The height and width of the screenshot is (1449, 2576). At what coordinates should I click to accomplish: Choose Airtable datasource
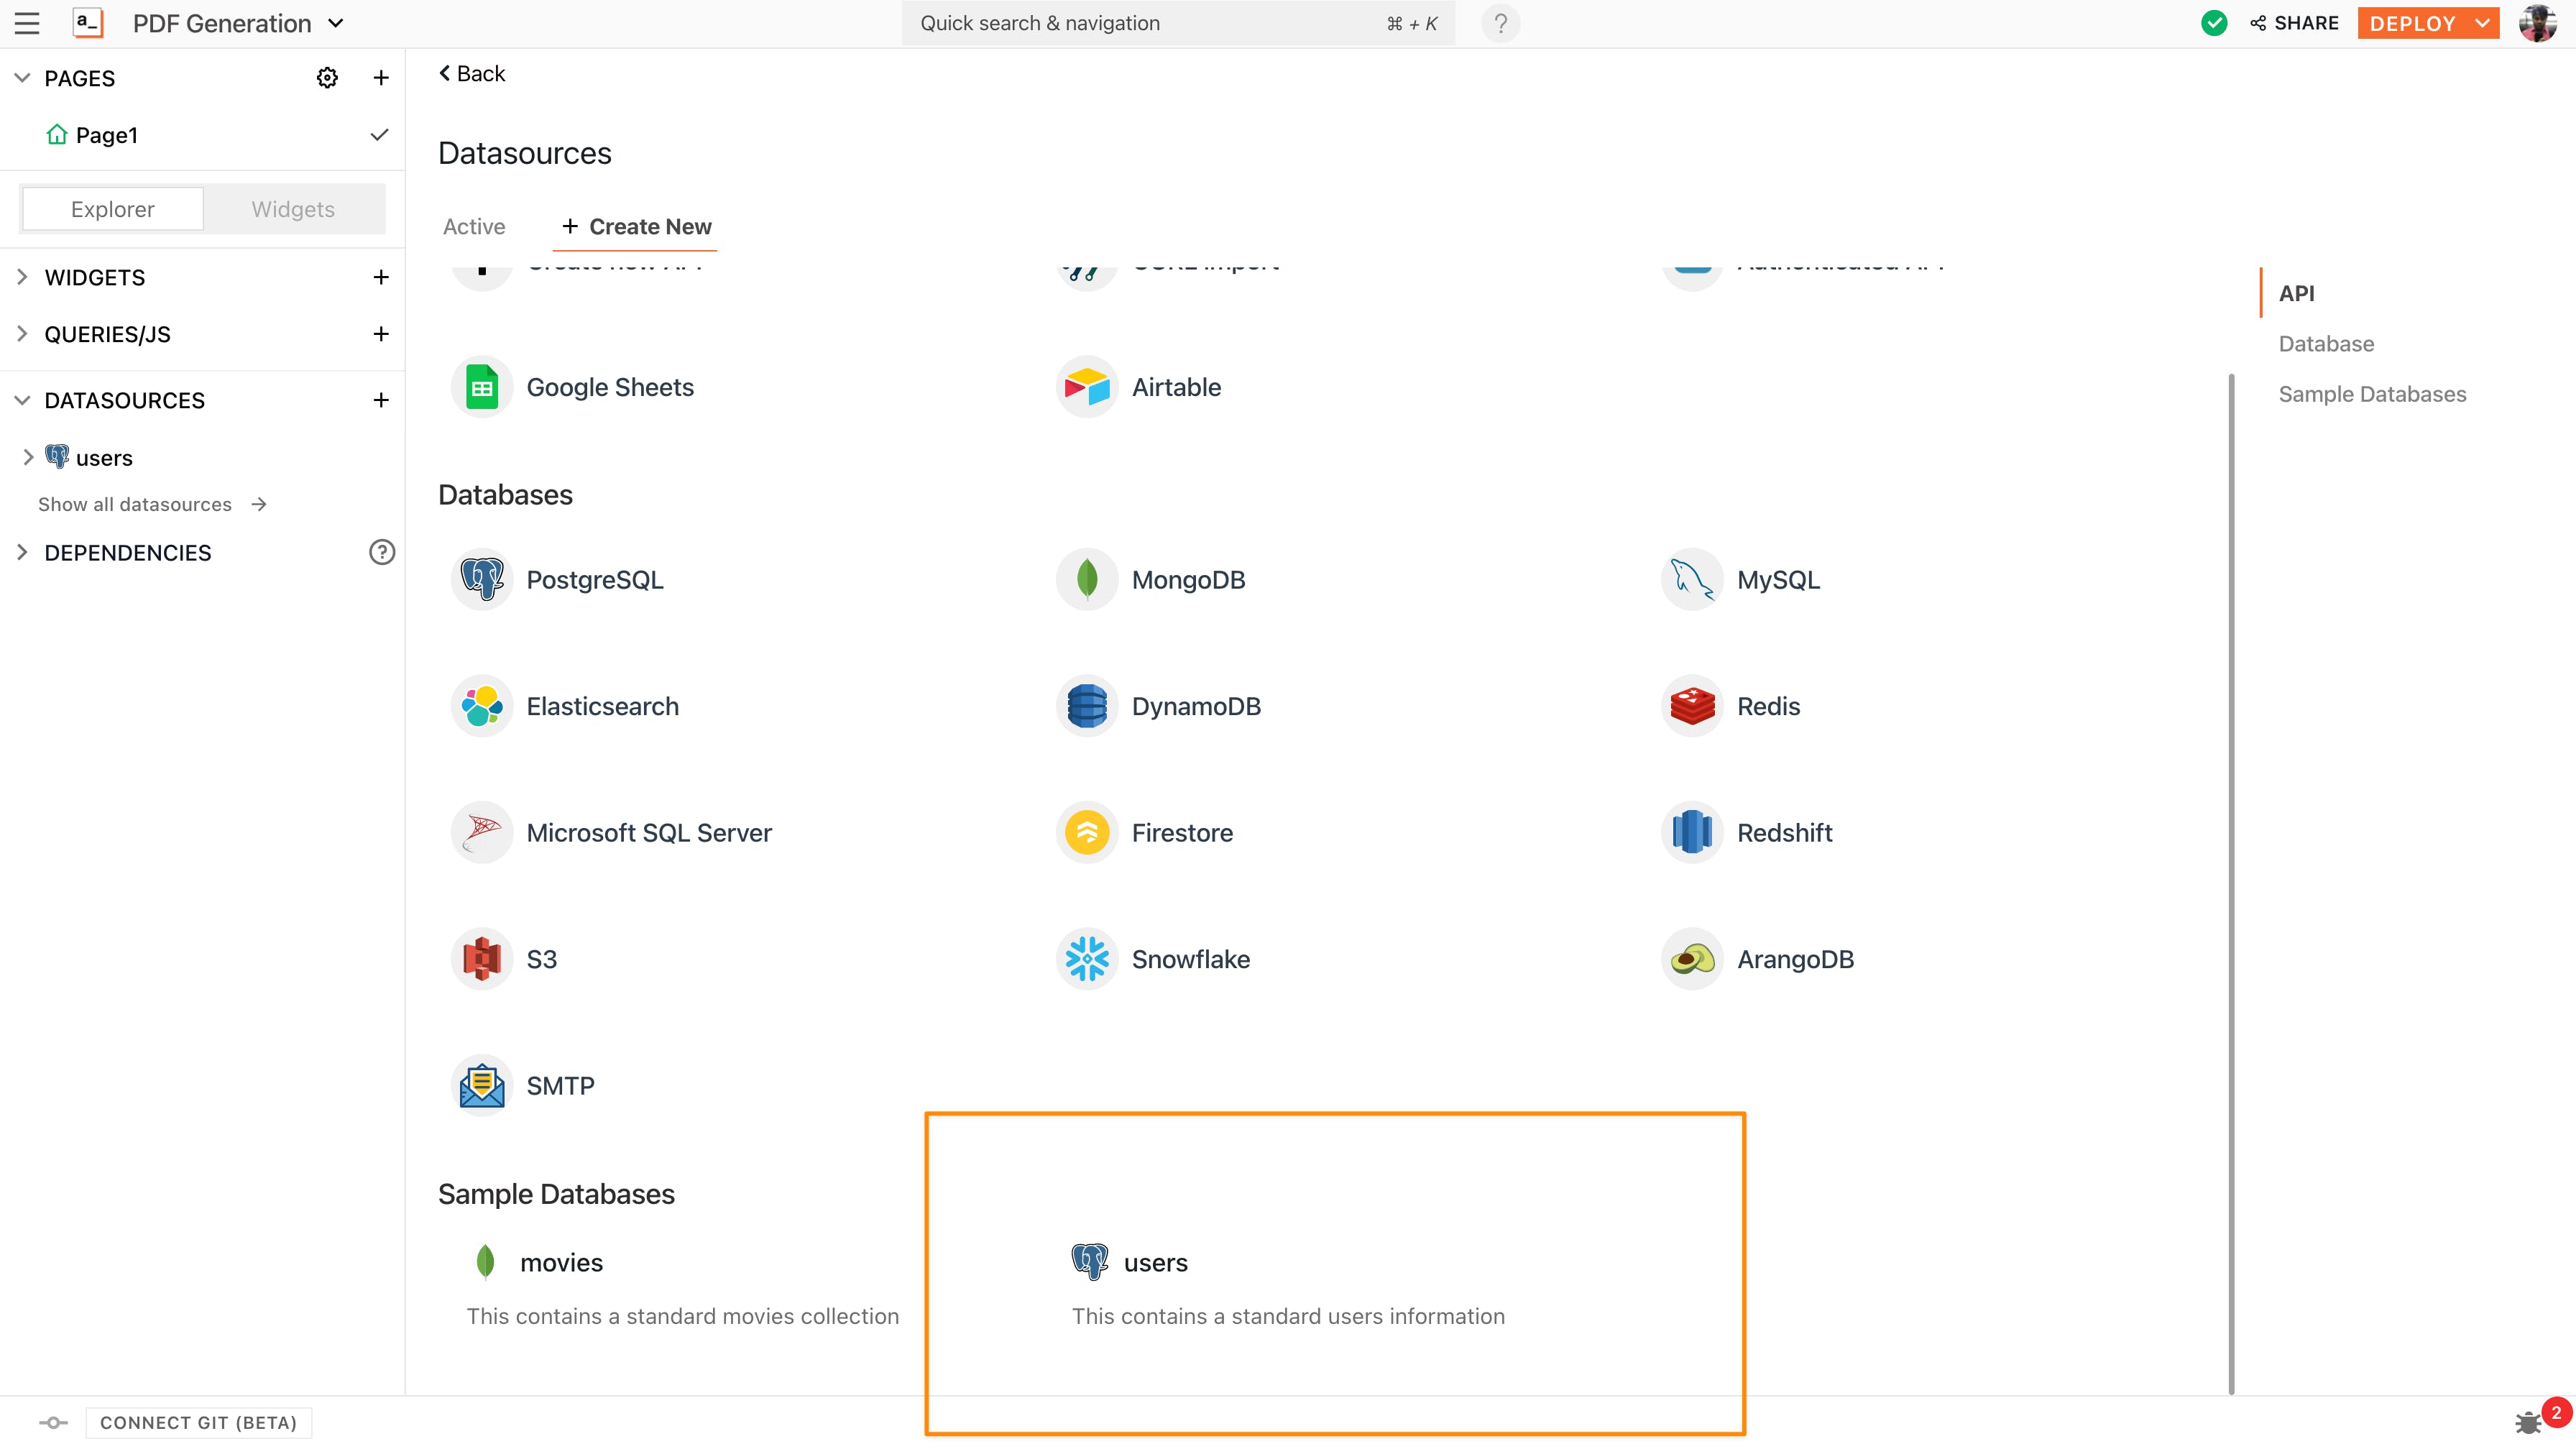(x=1140, y=387)
